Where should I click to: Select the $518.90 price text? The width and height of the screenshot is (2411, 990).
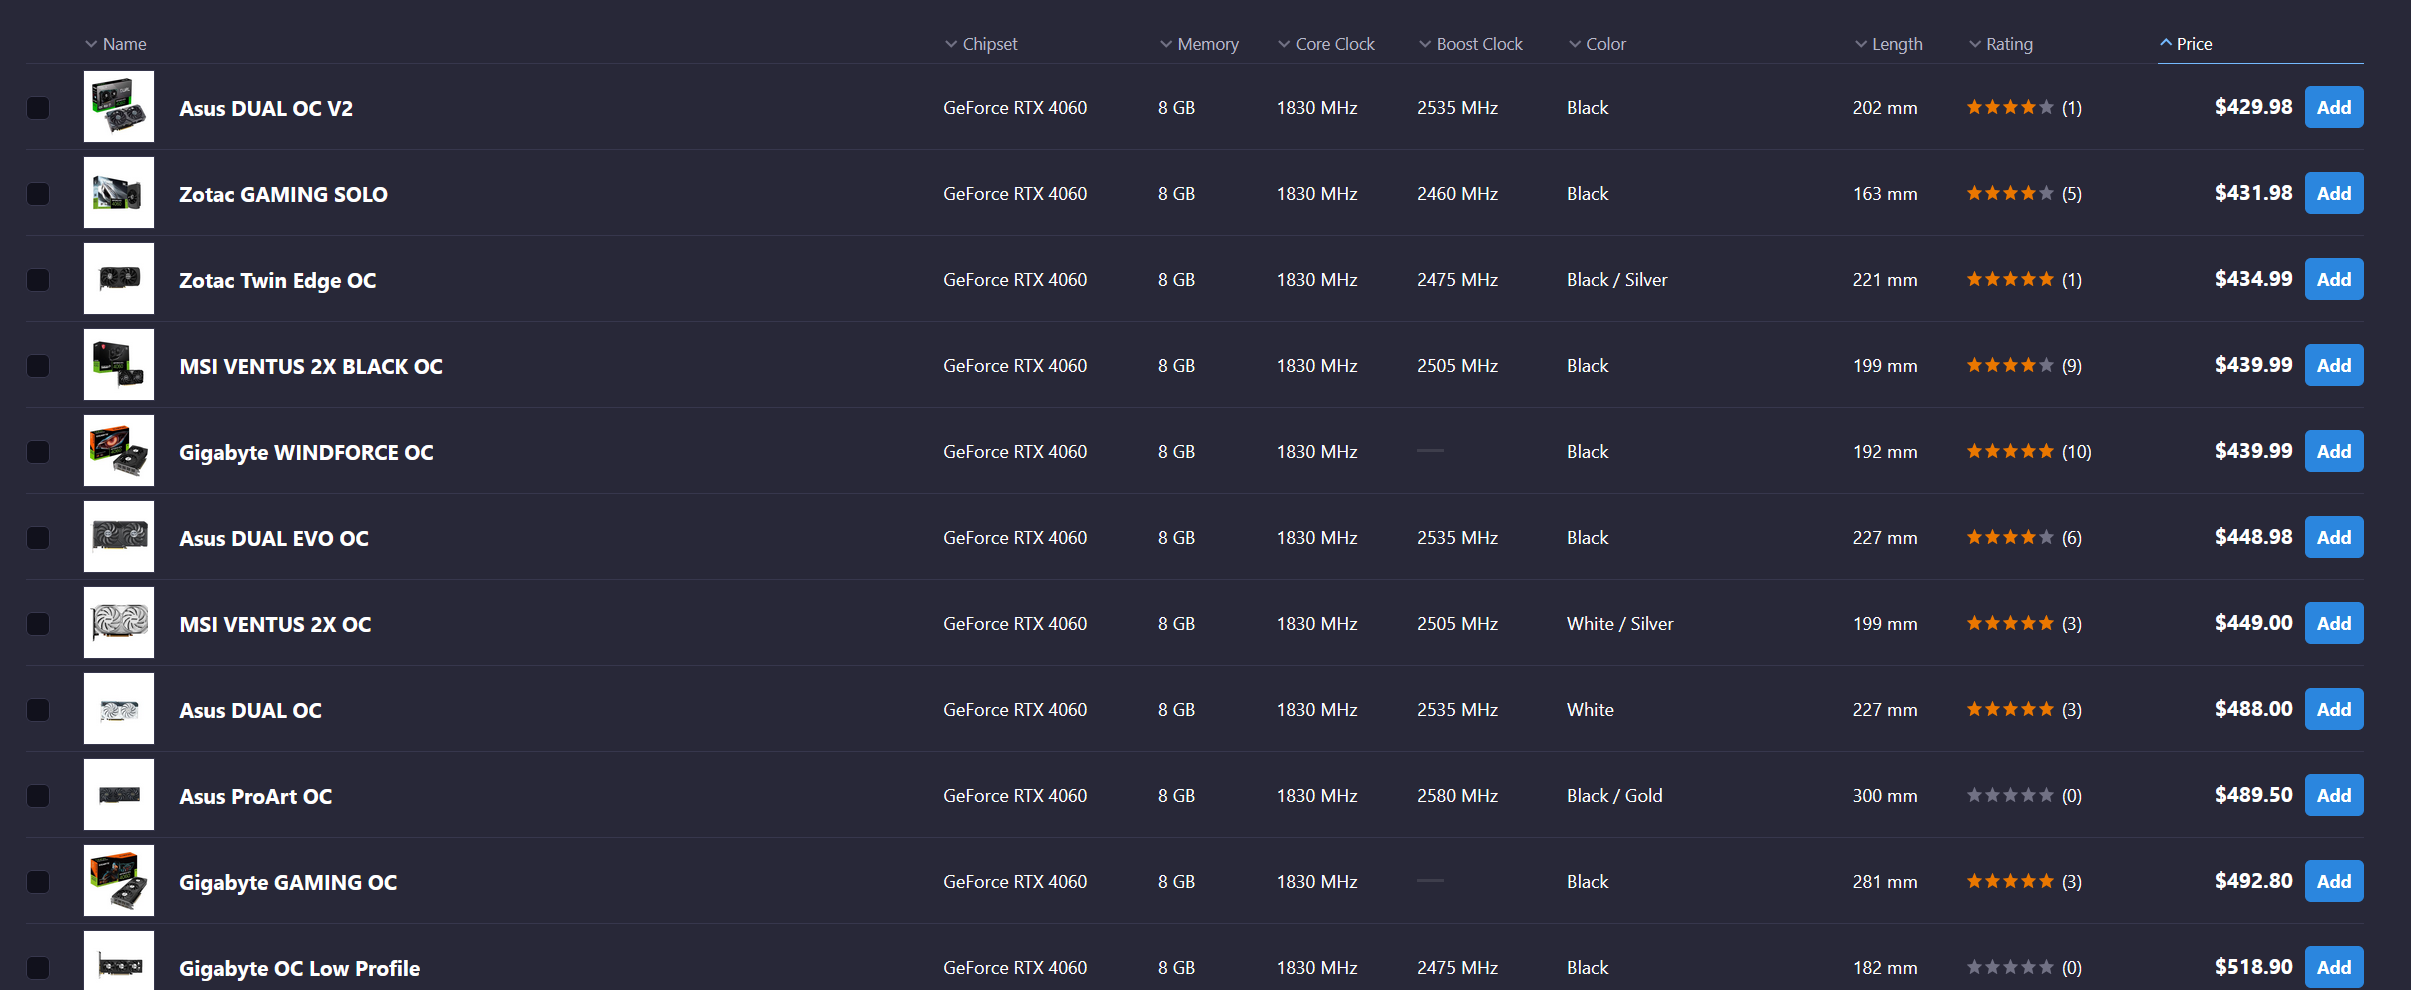point(2253,967)
